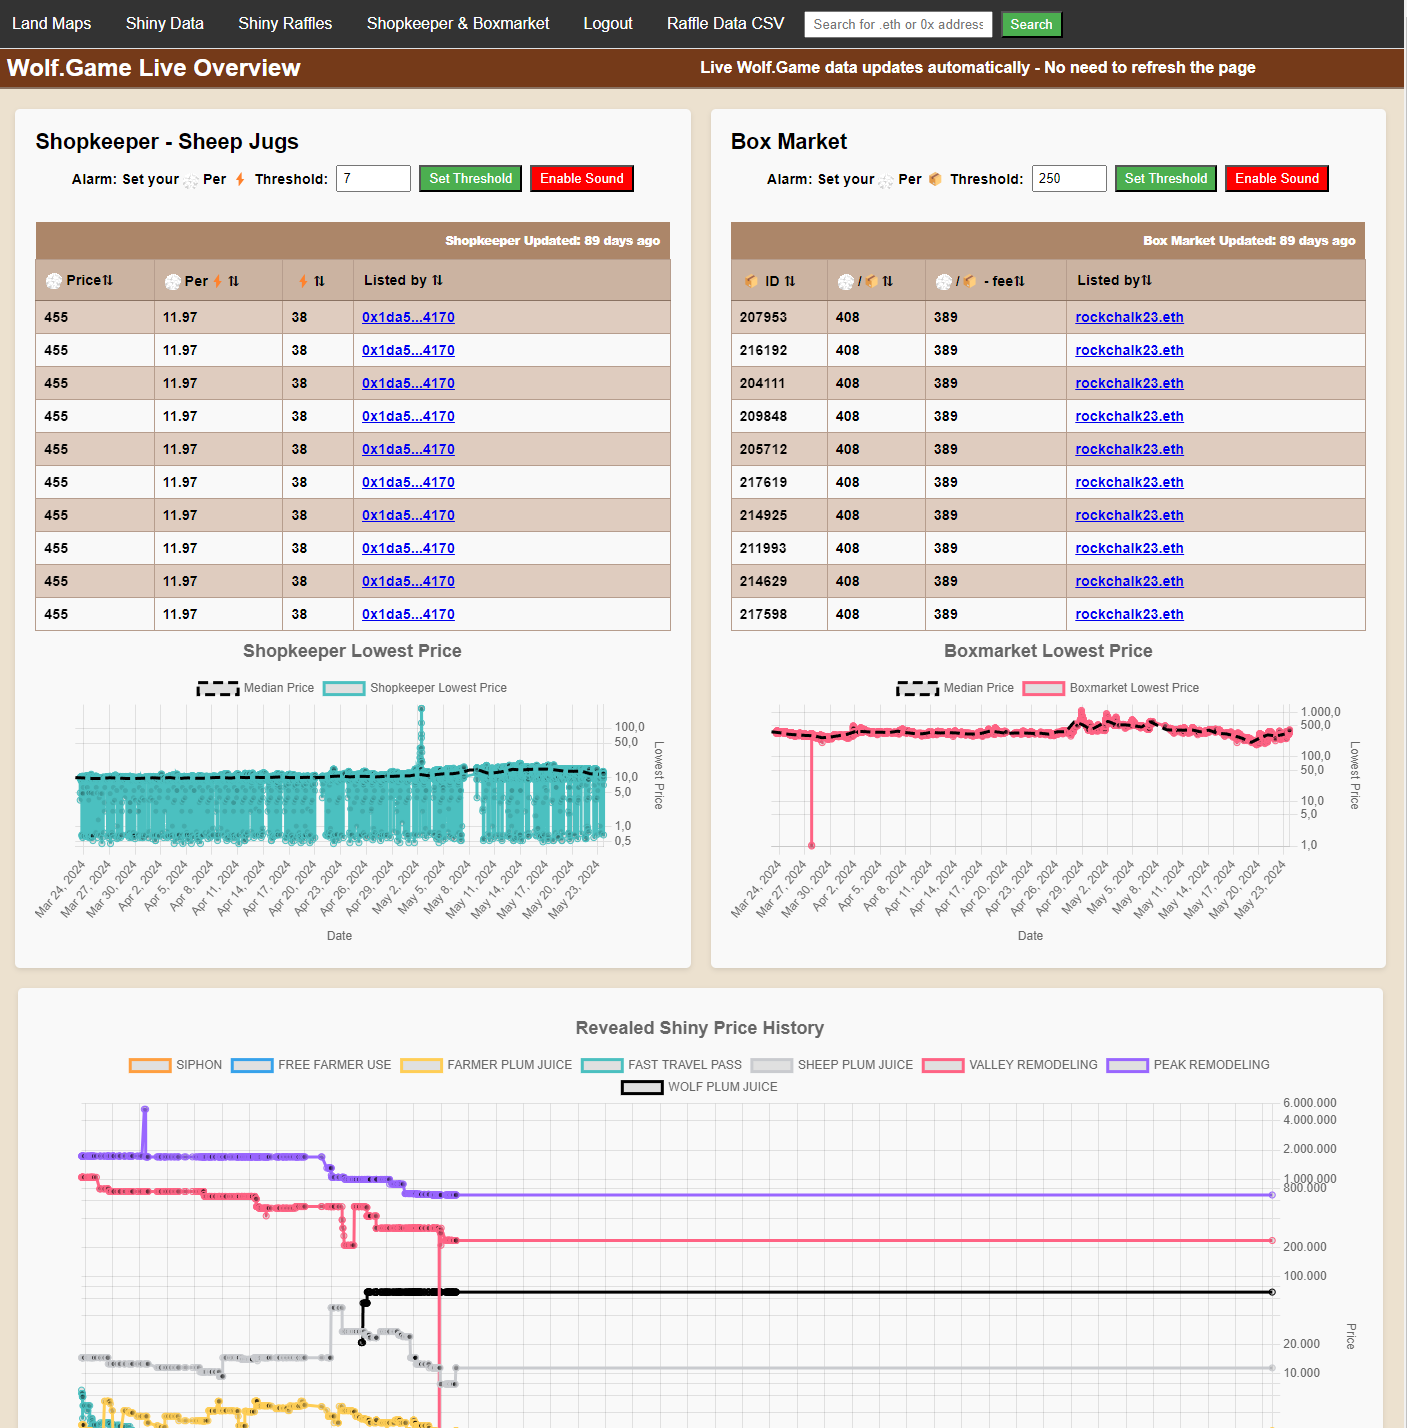Click PEAK REMODELING purple legend swatch
Viewport: 1407px width, 1428px height.
[1128, 1065]
